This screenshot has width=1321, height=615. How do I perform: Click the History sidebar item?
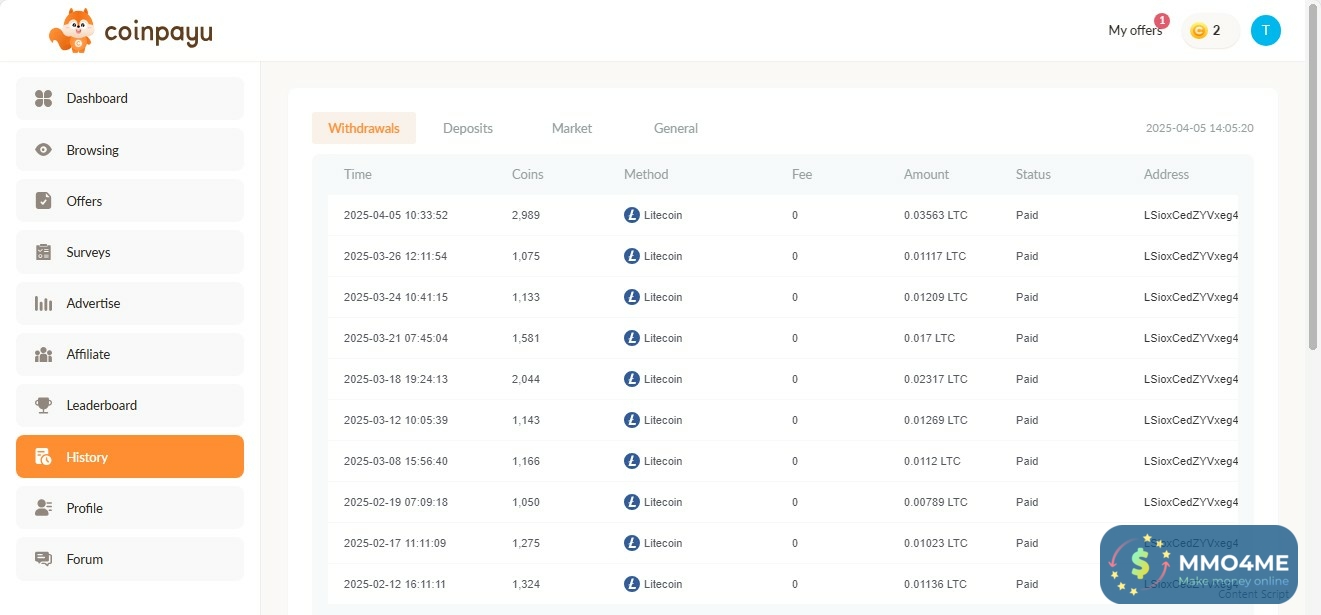[129, 457]
